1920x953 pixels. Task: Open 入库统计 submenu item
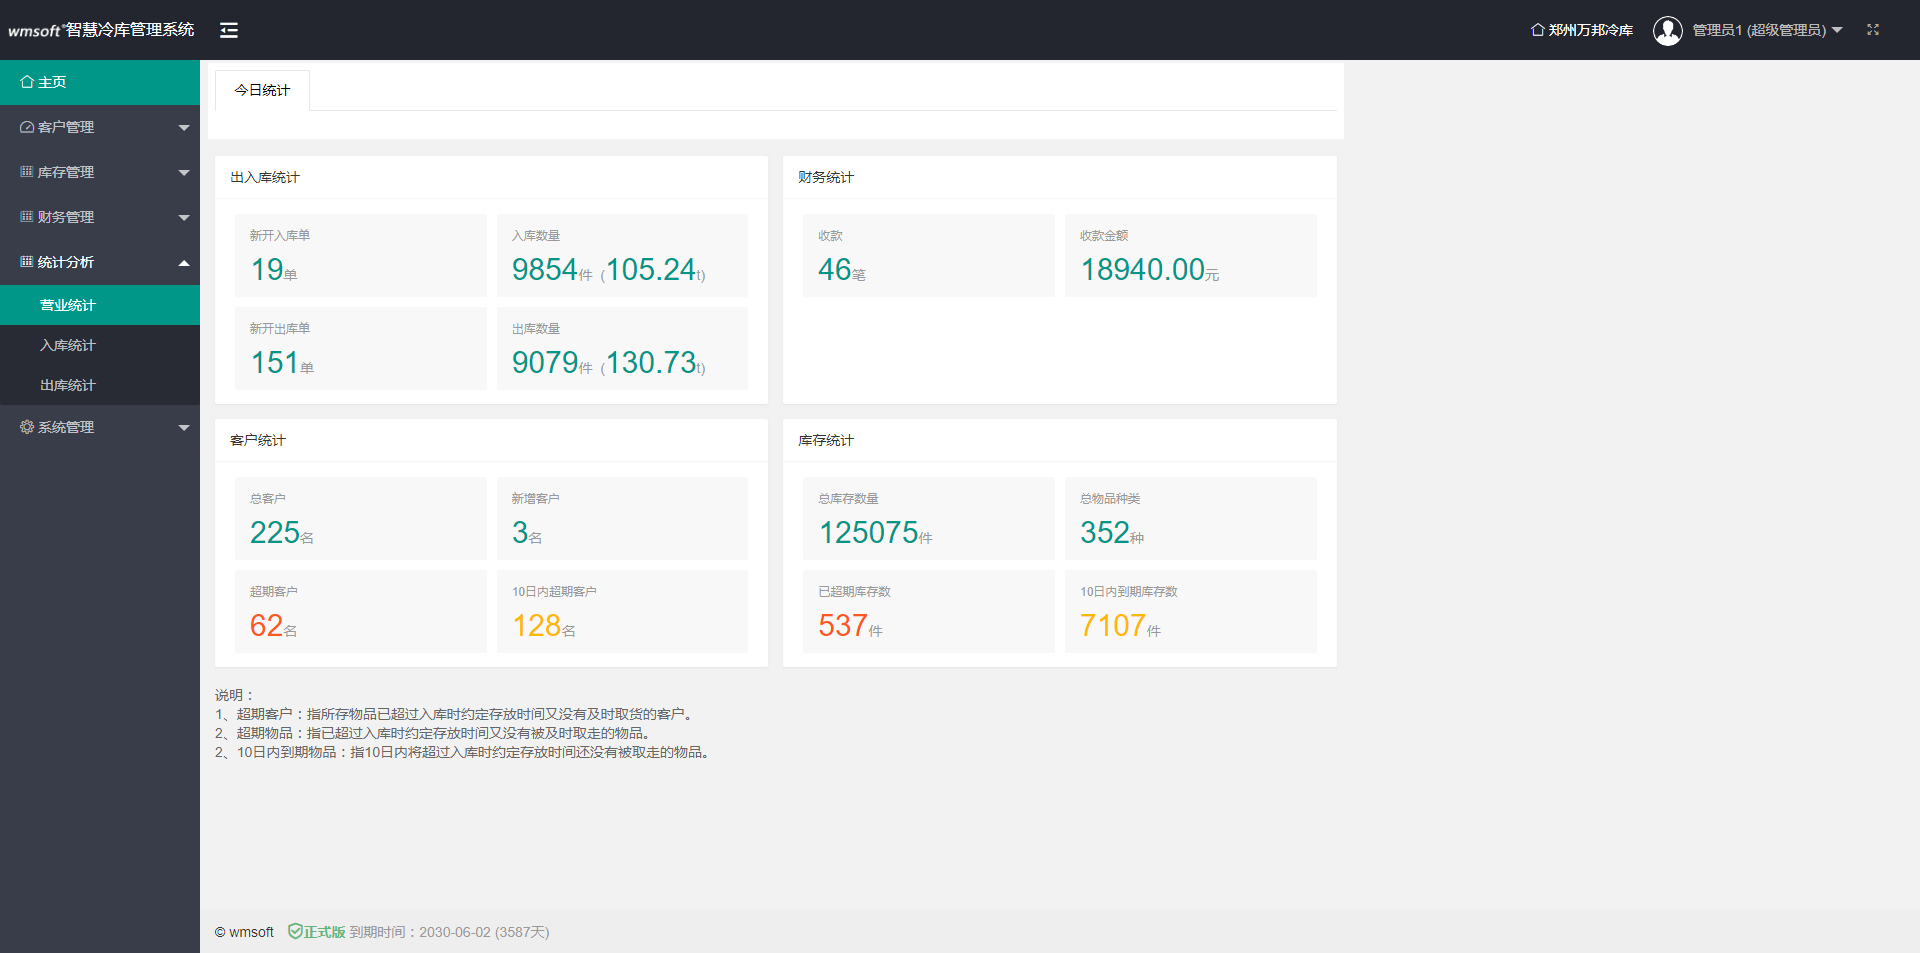[100, 345]
